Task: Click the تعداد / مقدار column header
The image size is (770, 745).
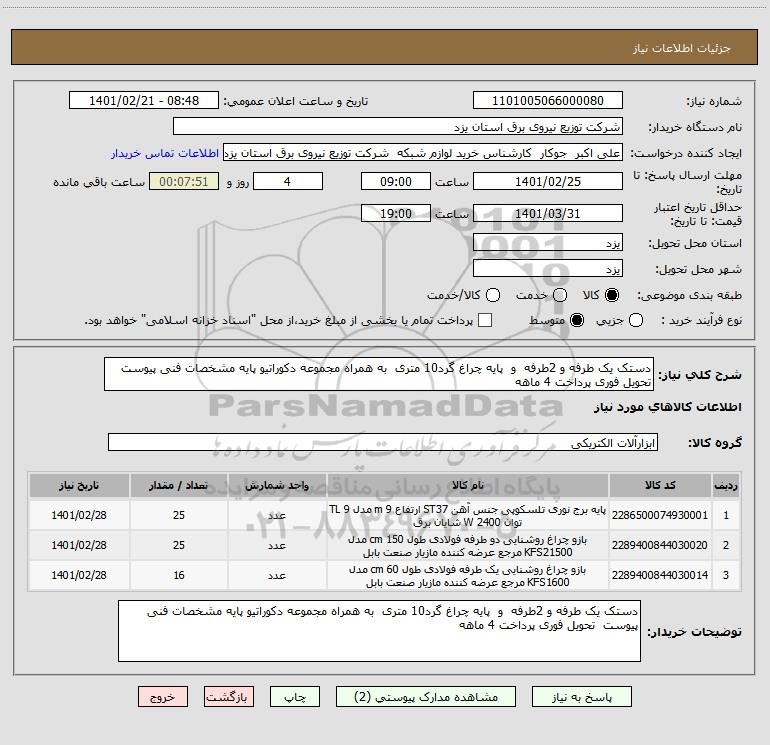Action: coord(179,485)
